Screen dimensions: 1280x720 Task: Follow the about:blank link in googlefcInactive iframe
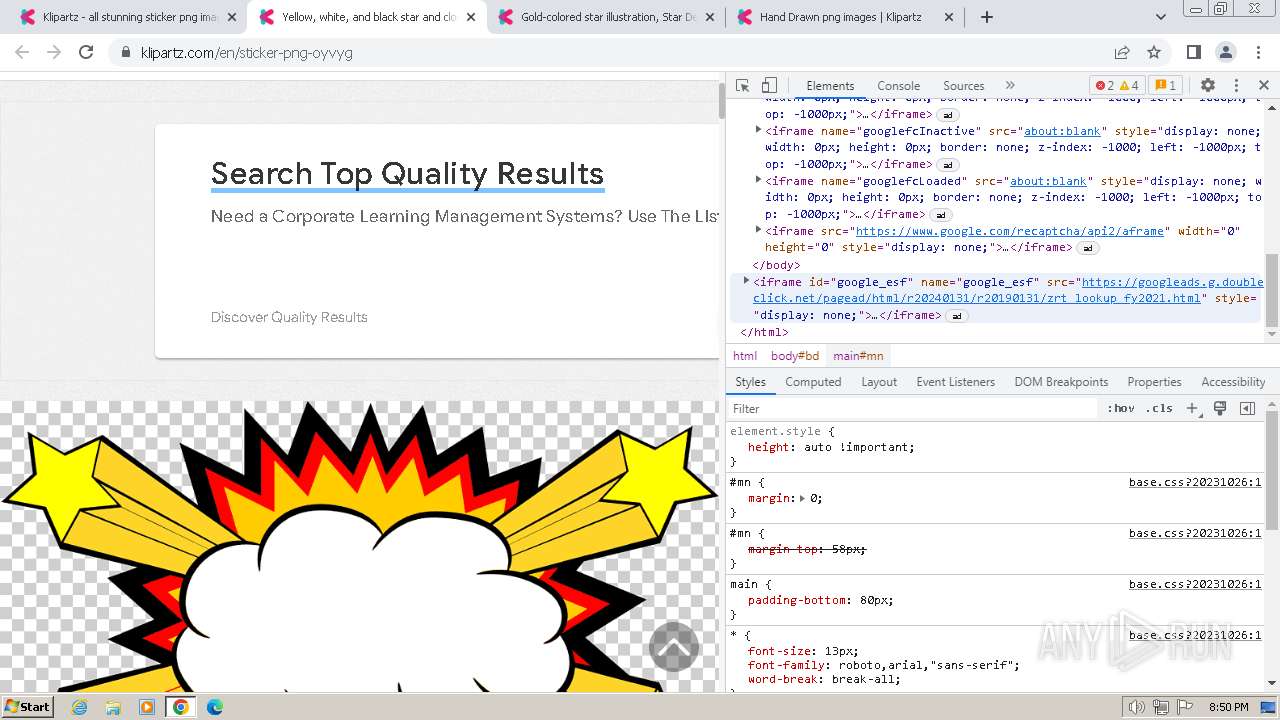click(1062, 131)
